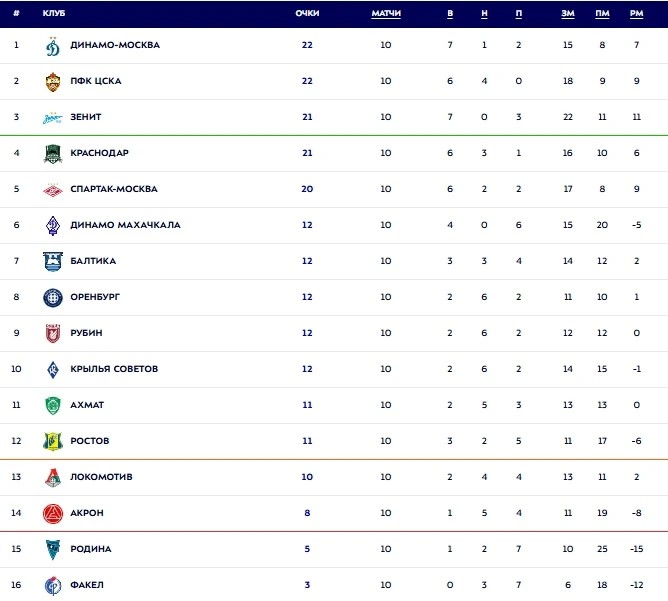
Task: Select the Baltika club crest
Action: [53, 262]
